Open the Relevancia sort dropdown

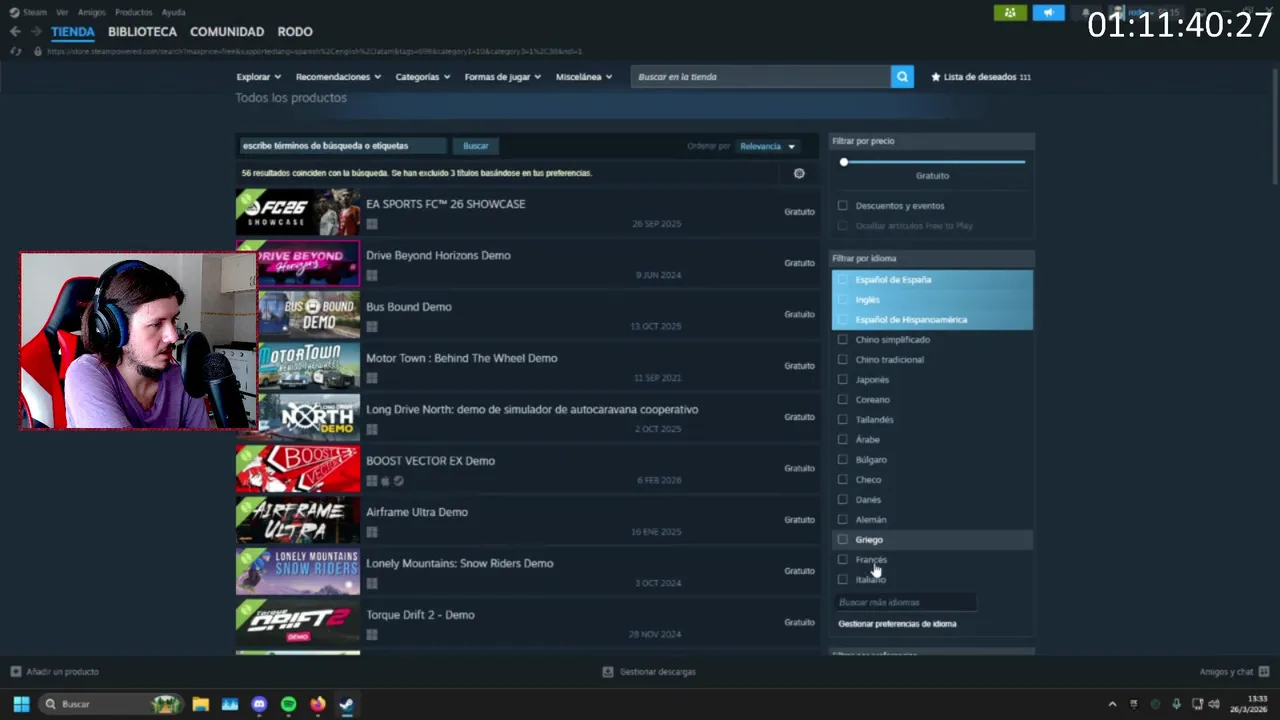pyautogui.click(x=767, y=146)
